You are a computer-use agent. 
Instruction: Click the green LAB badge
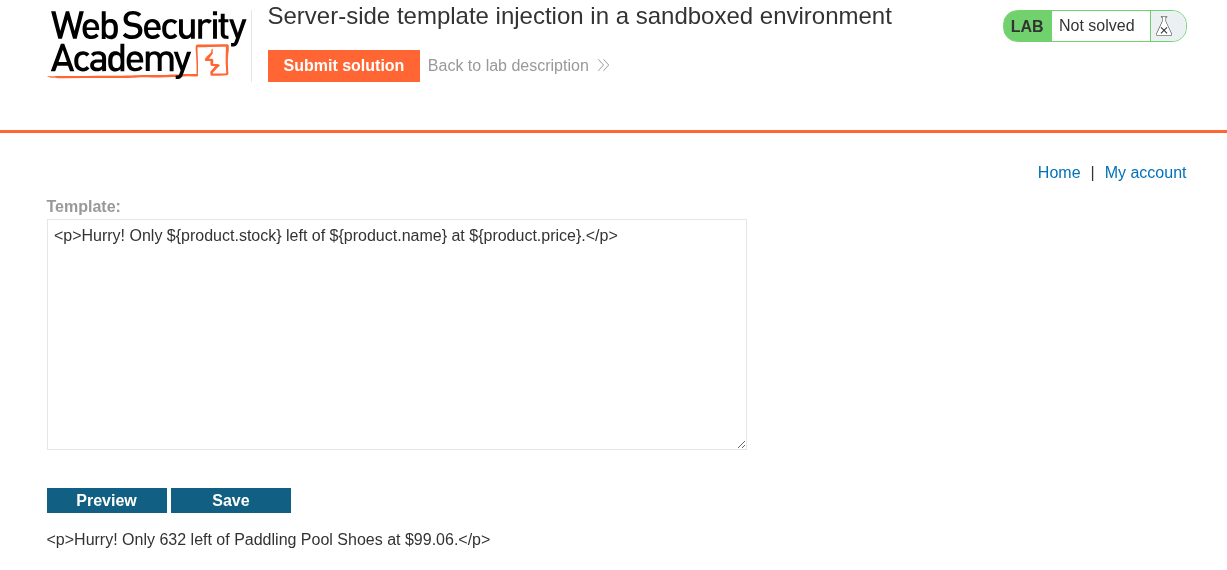coord(1027,26)
